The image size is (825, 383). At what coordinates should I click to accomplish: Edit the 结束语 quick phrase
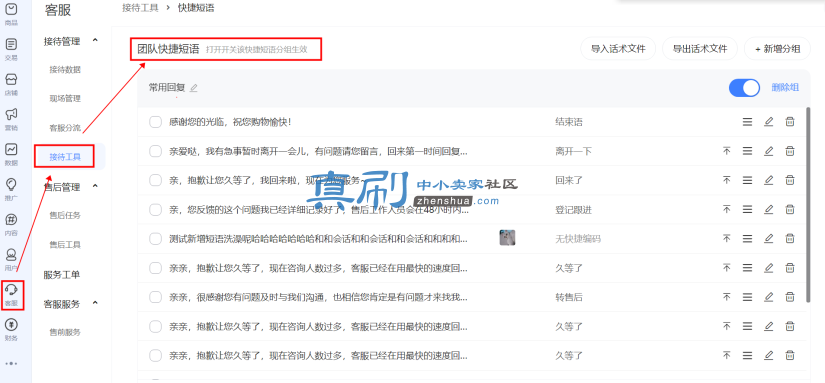pyautogui.click(x=769, y=122)
